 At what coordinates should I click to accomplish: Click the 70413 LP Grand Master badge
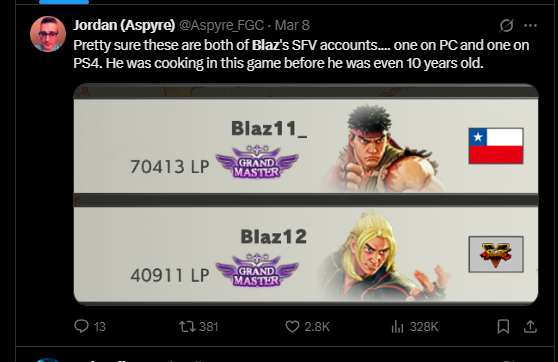point(257,162)
